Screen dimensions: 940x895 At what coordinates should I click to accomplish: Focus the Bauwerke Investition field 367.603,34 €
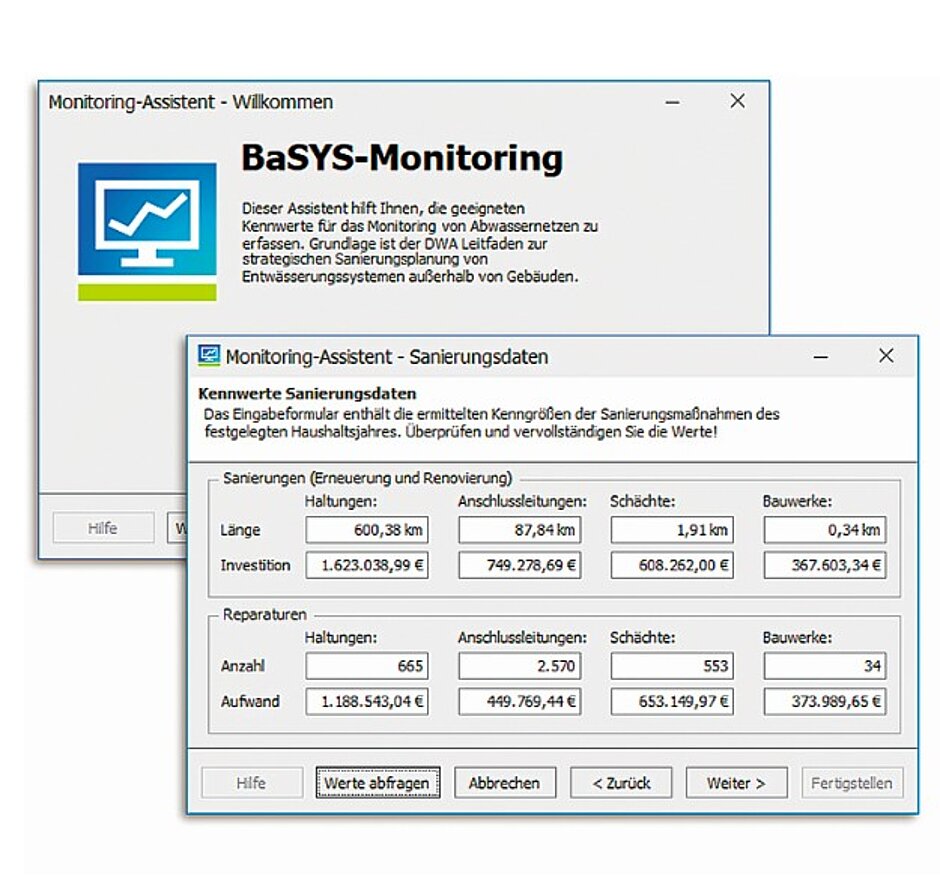click(x=824, y=566)
